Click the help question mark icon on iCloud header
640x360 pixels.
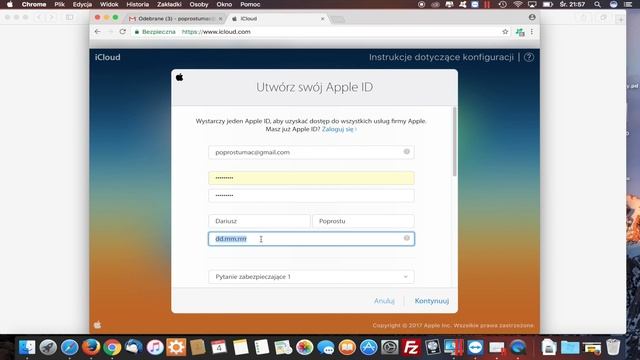point(529,57)
